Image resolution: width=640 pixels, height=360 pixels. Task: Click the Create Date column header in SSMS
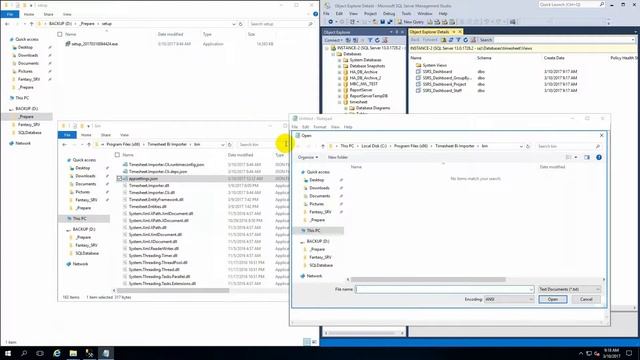pos(554,58)
